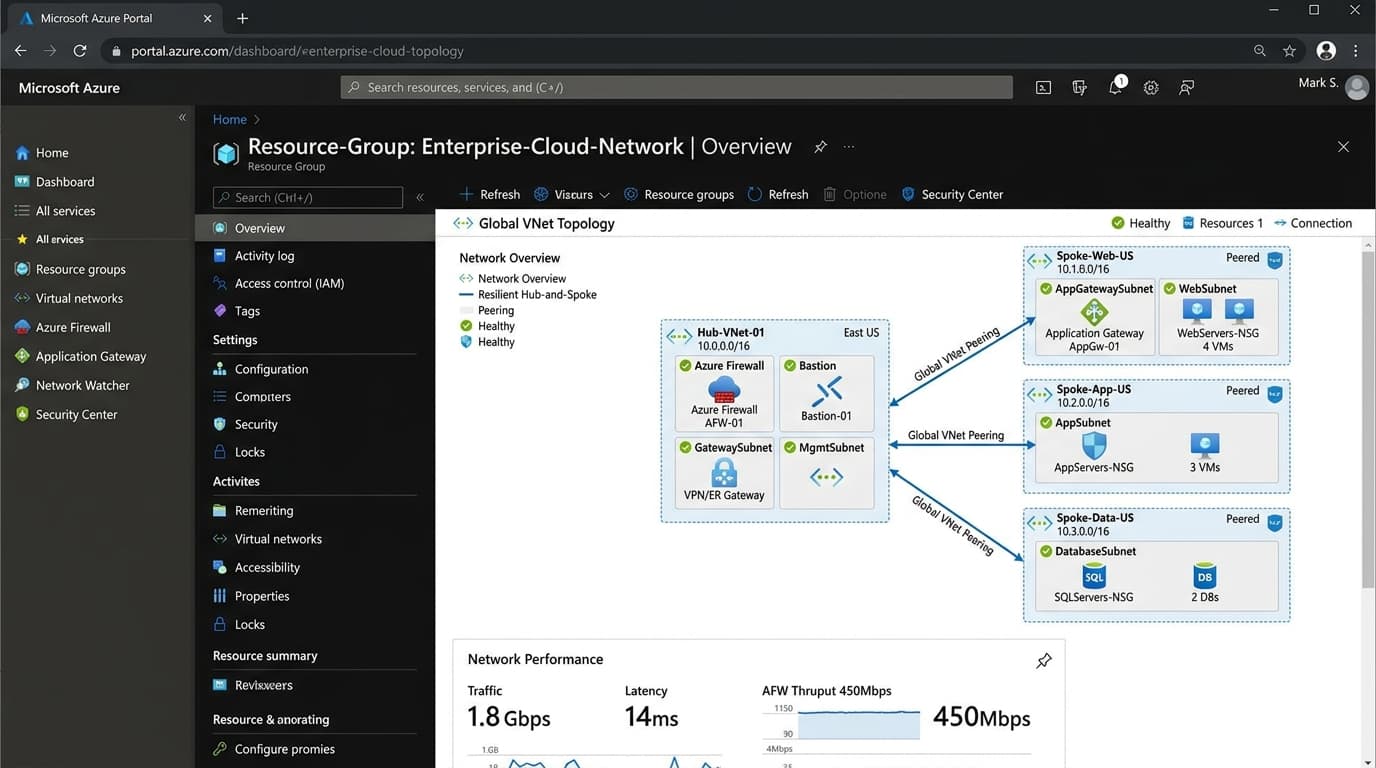Click the top search resources bar
This screenshot has height=768, width=1376.
pyautogui.click(x=677, y=87)
